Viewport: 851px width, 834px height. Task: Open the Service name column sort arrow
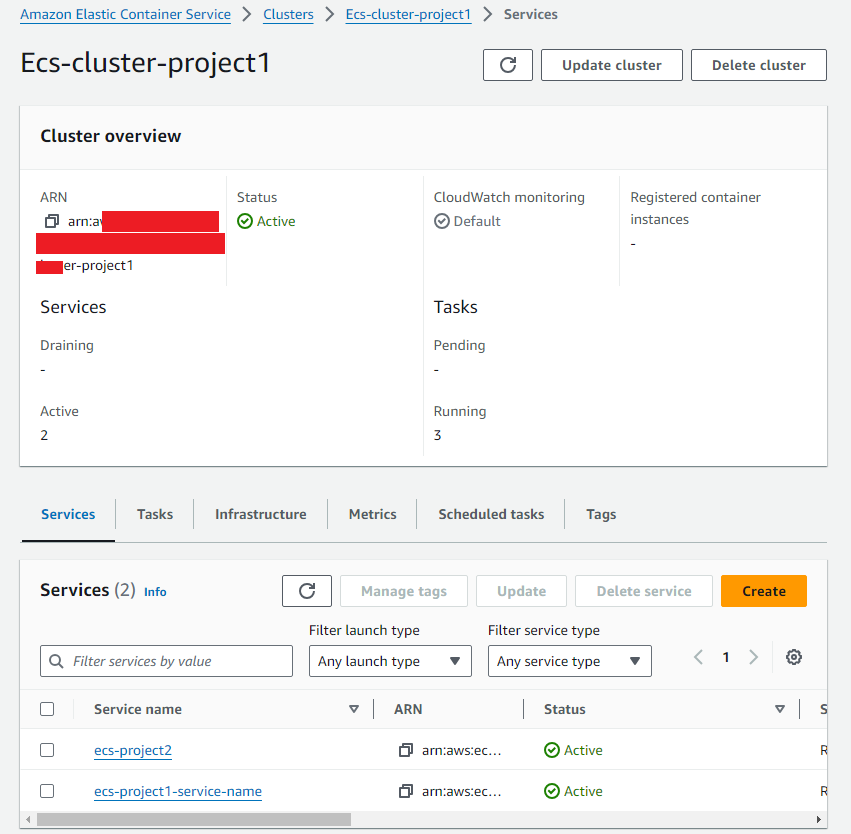point(354,708)
